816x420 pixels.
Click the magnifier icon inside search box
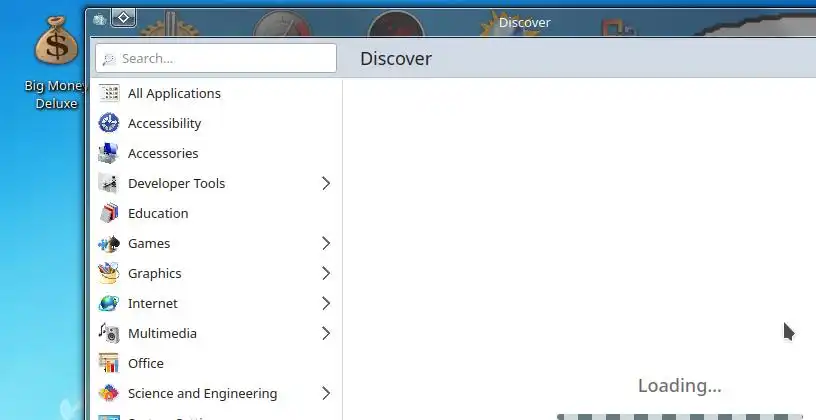pyautogui.click(x=109, y=59)
